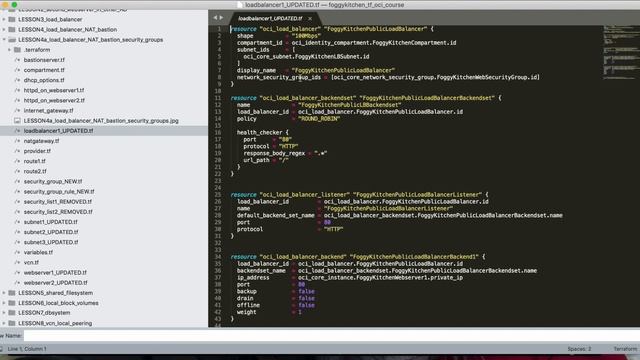
Task: Select loadbalancer1_UPDATED.tf in sidebar
Action: point(58,131)
